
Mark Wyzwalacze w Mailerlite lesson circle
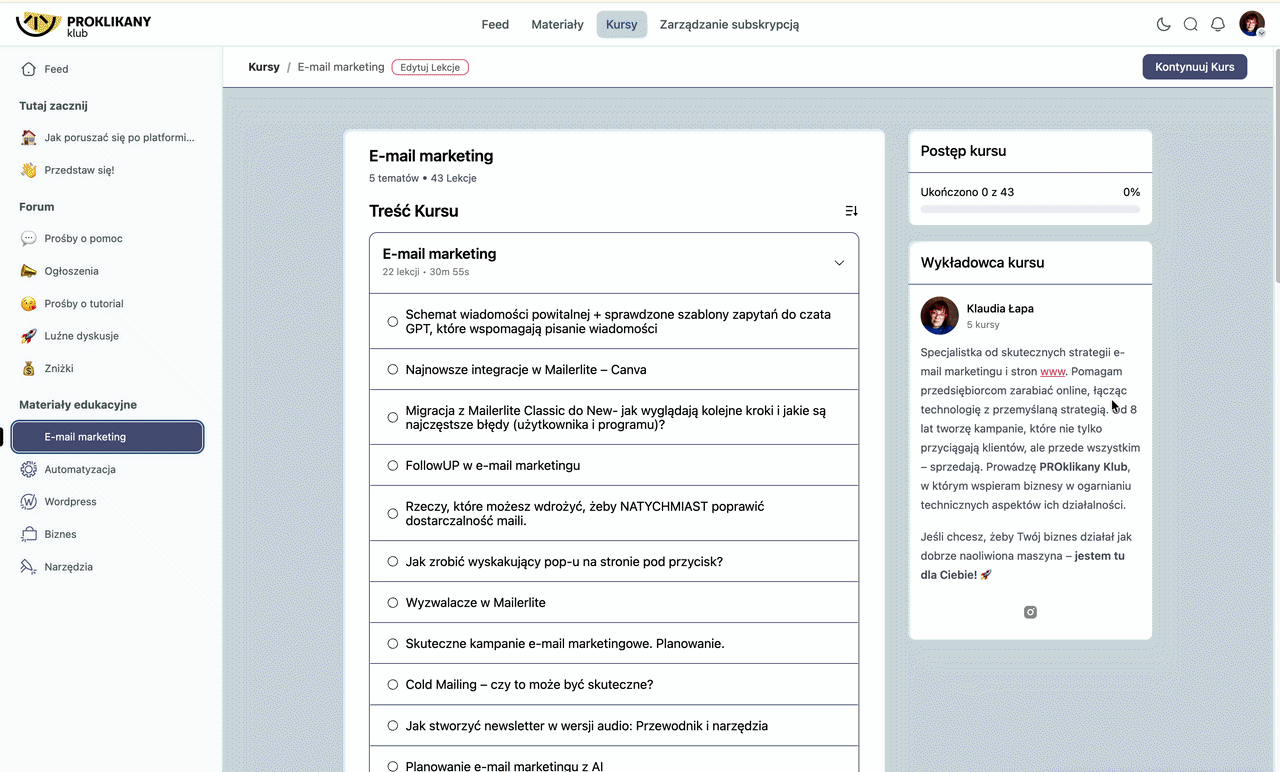pyautogui.click(x=392, y=603)
